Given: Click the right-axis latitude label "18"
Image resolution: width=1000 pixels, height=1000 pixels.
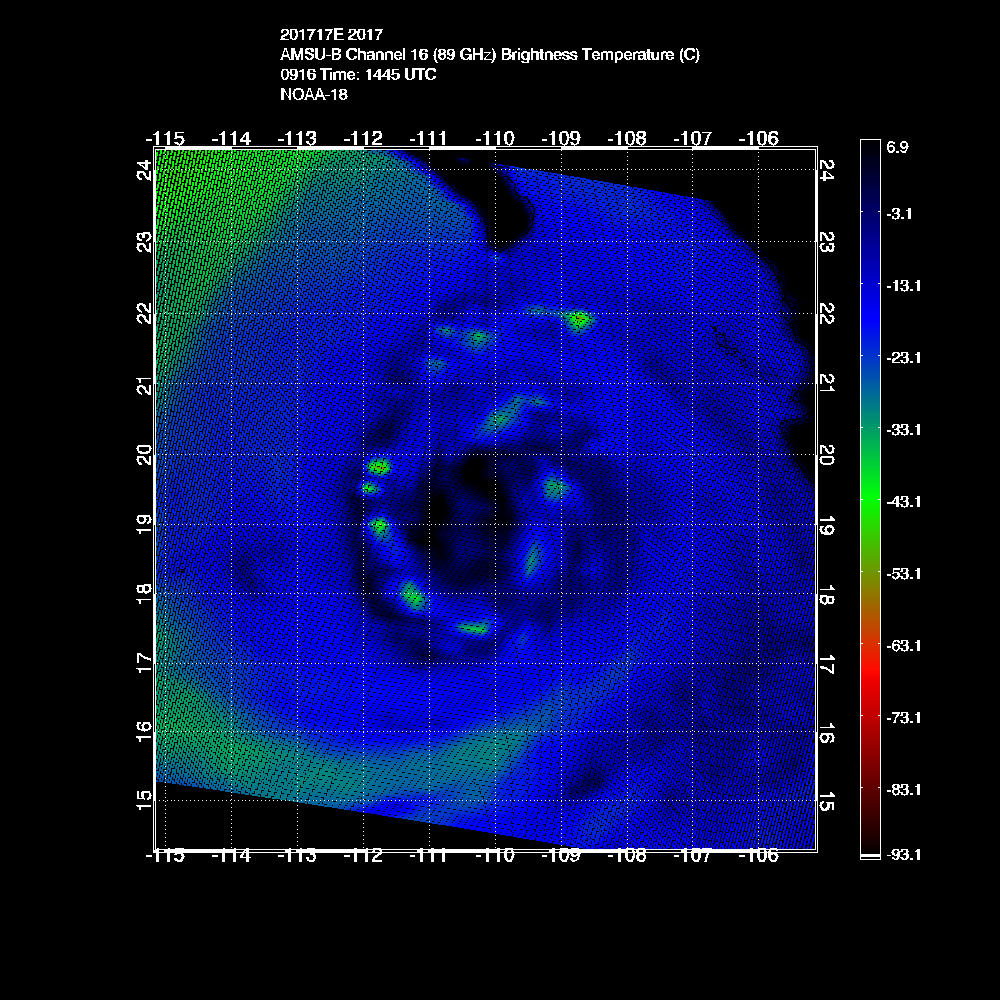Looking at the screenshot, I should pos(827,594).
